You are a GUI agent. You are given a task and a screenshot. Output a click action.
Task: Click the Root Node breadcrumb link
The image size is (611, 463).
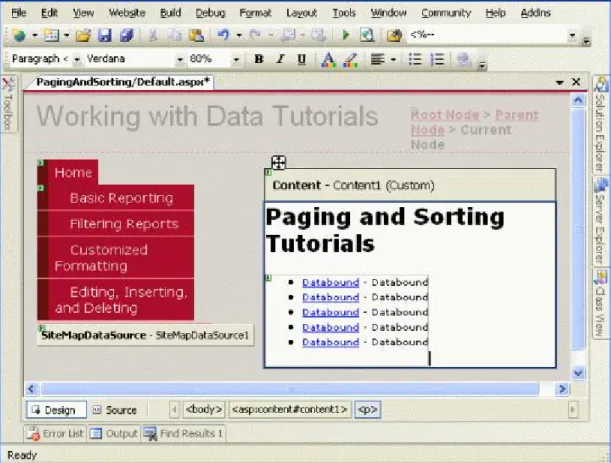tap(445, 115)
